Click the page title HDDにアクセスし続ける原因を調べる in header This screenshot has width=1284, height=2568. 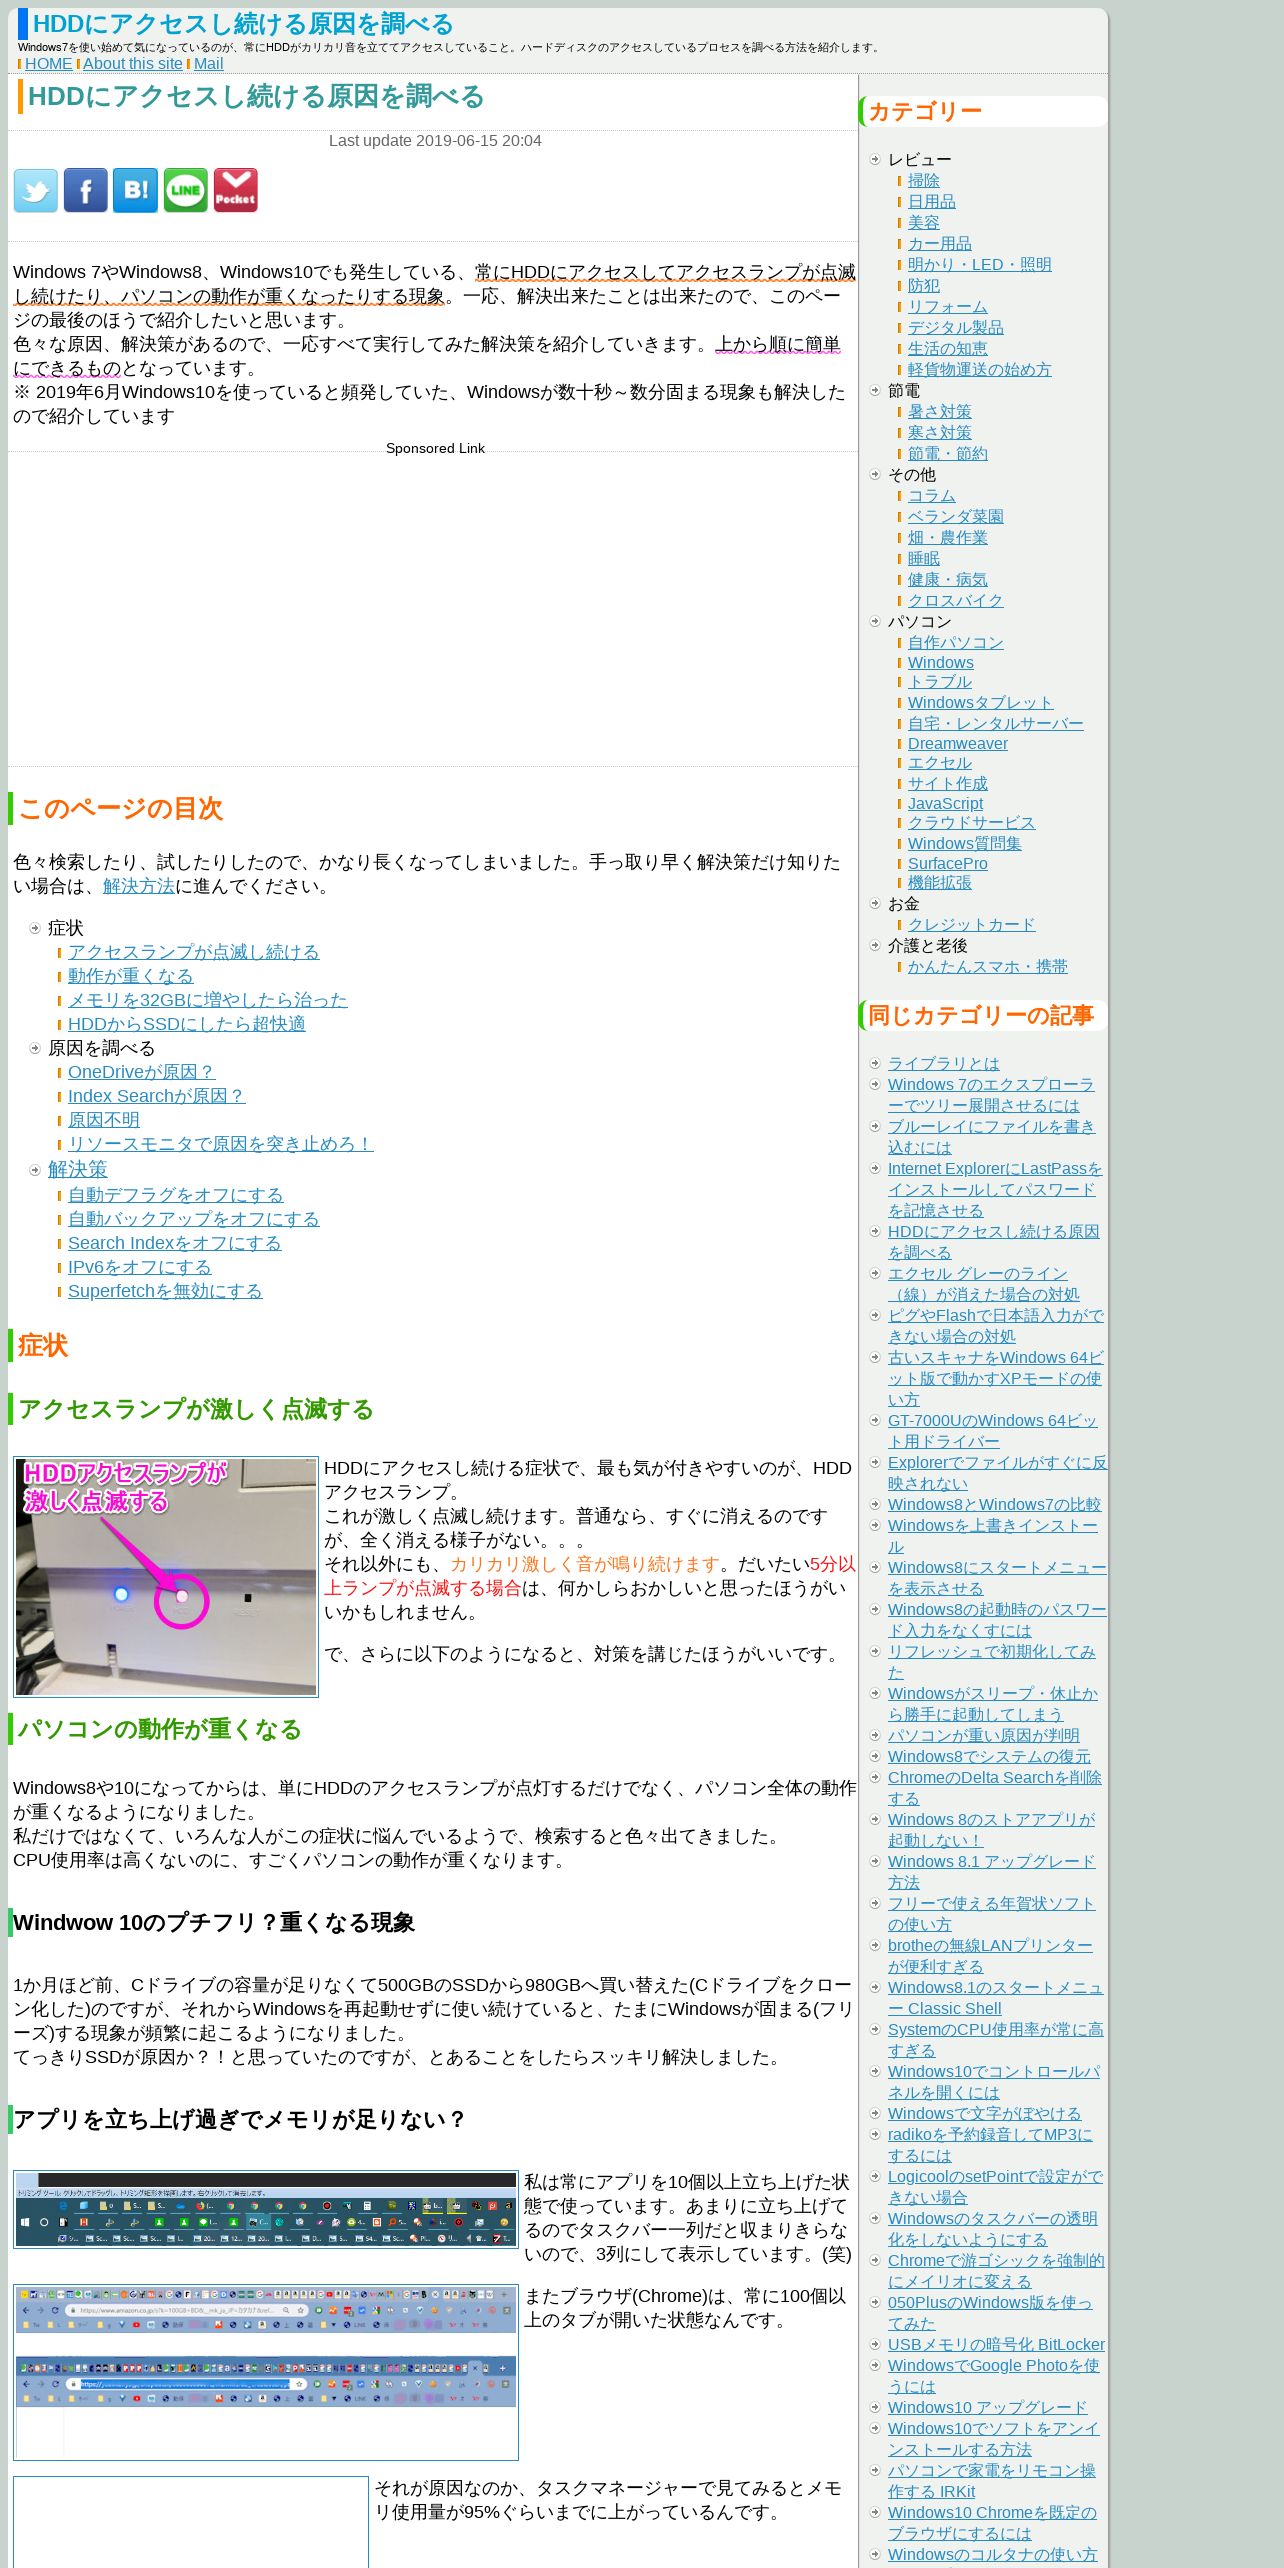coord(243,24)
